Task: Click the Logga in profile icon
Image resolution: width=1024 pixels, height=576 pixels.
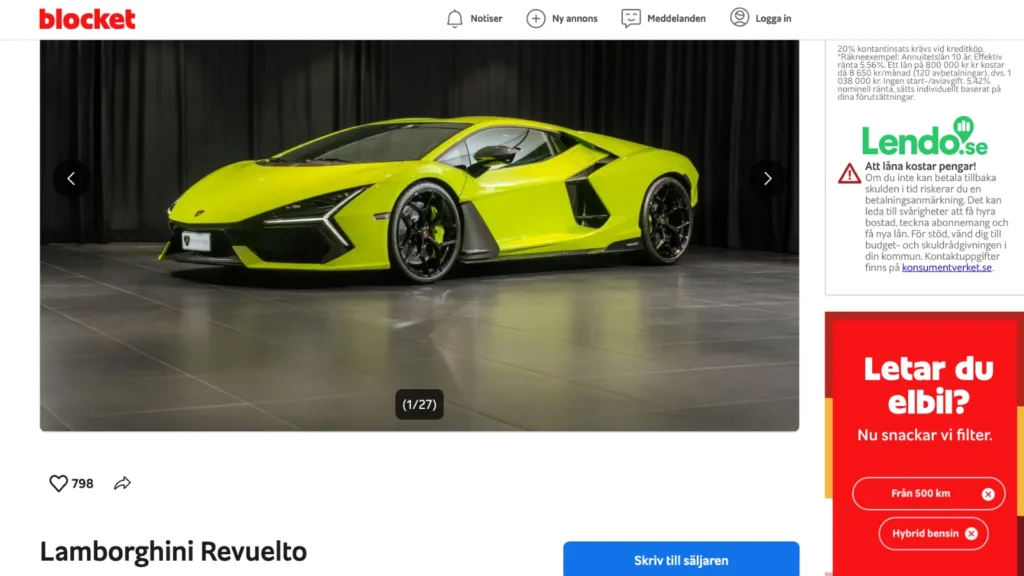Action: [739, 18]
